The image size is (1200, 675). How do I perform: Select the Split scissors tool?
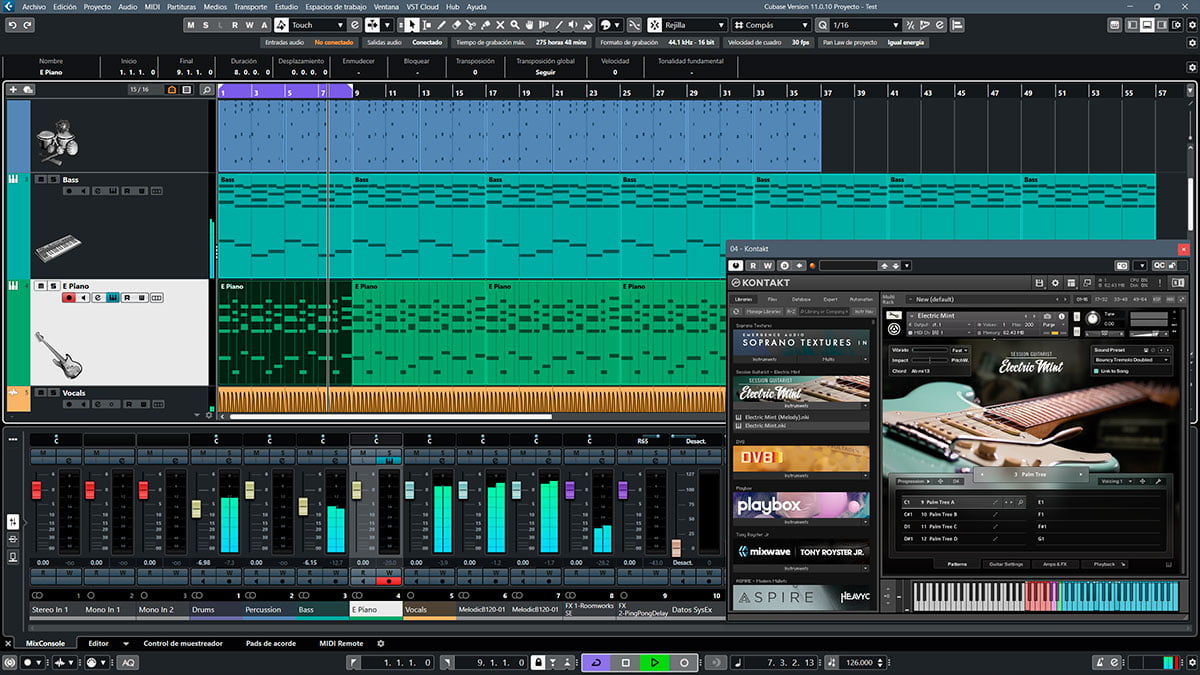pos(470,25)
